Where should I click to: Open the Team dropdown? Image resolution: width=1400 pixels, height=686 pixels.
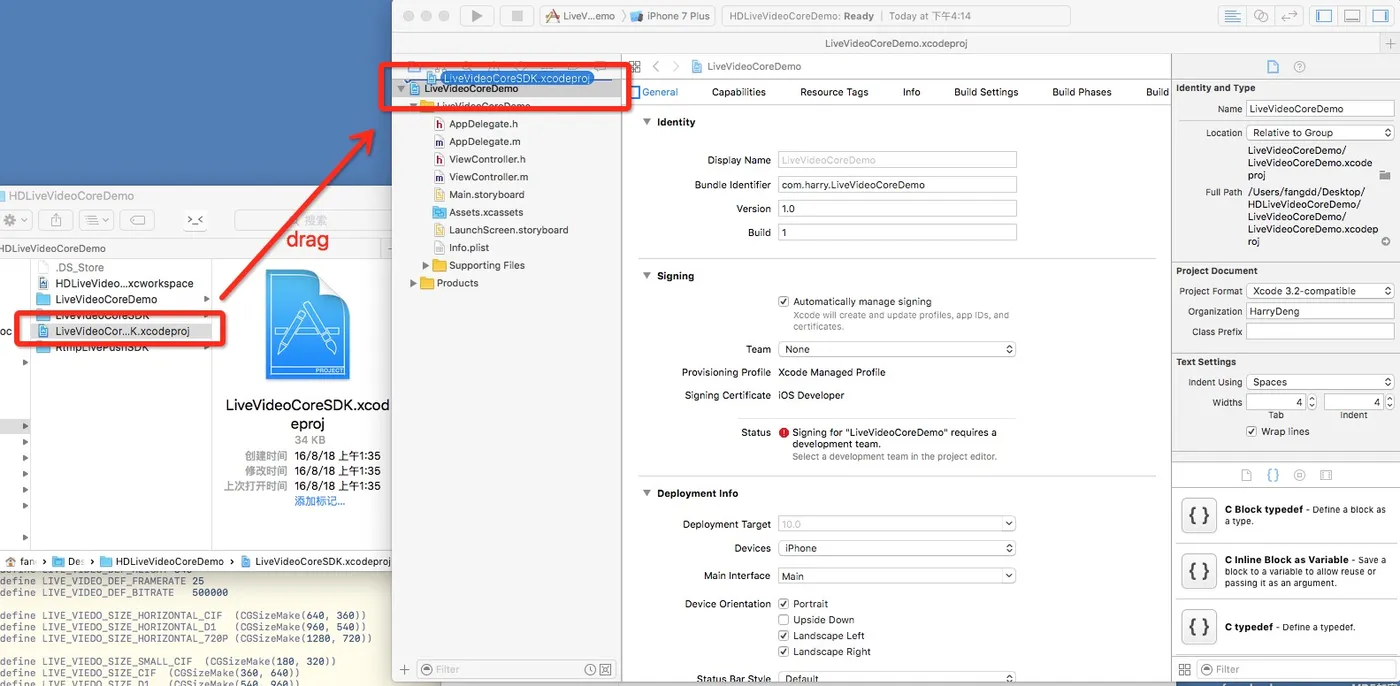(897, 349)
